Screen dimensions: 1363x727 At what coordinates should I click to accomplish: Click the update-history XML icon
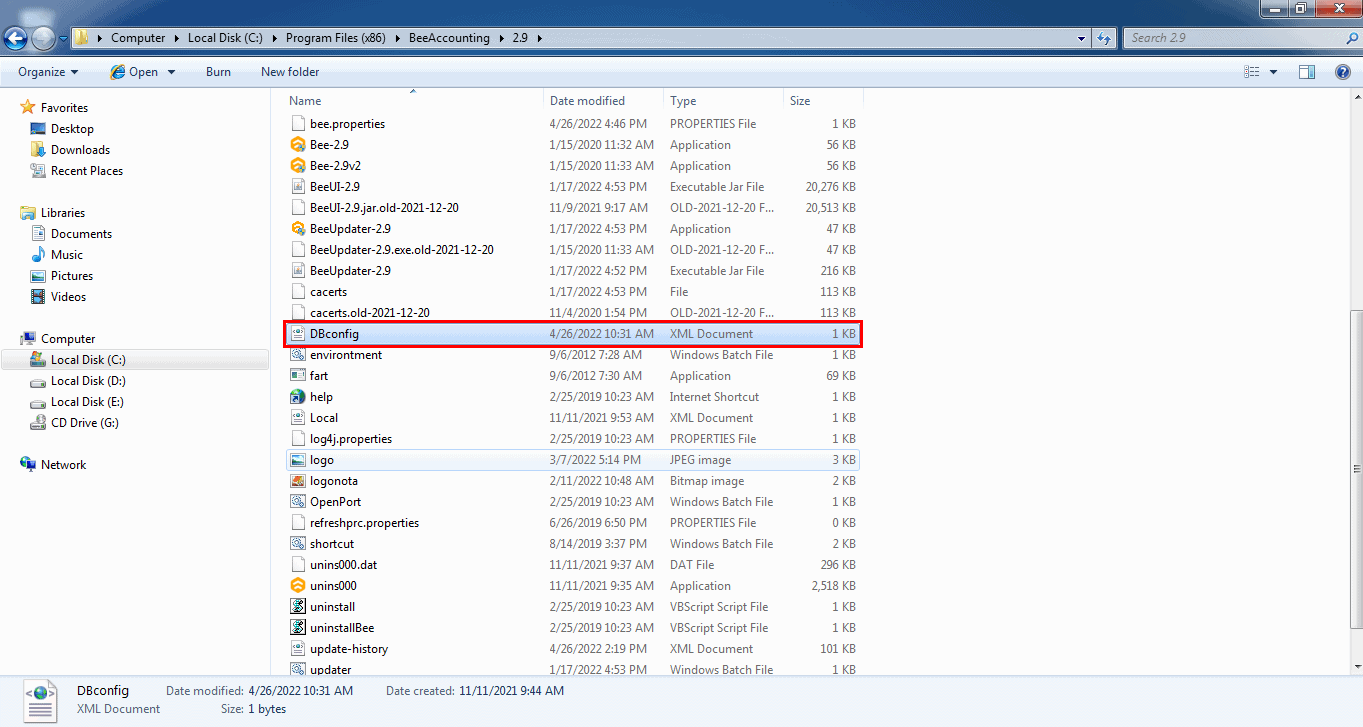pos(297,649)
